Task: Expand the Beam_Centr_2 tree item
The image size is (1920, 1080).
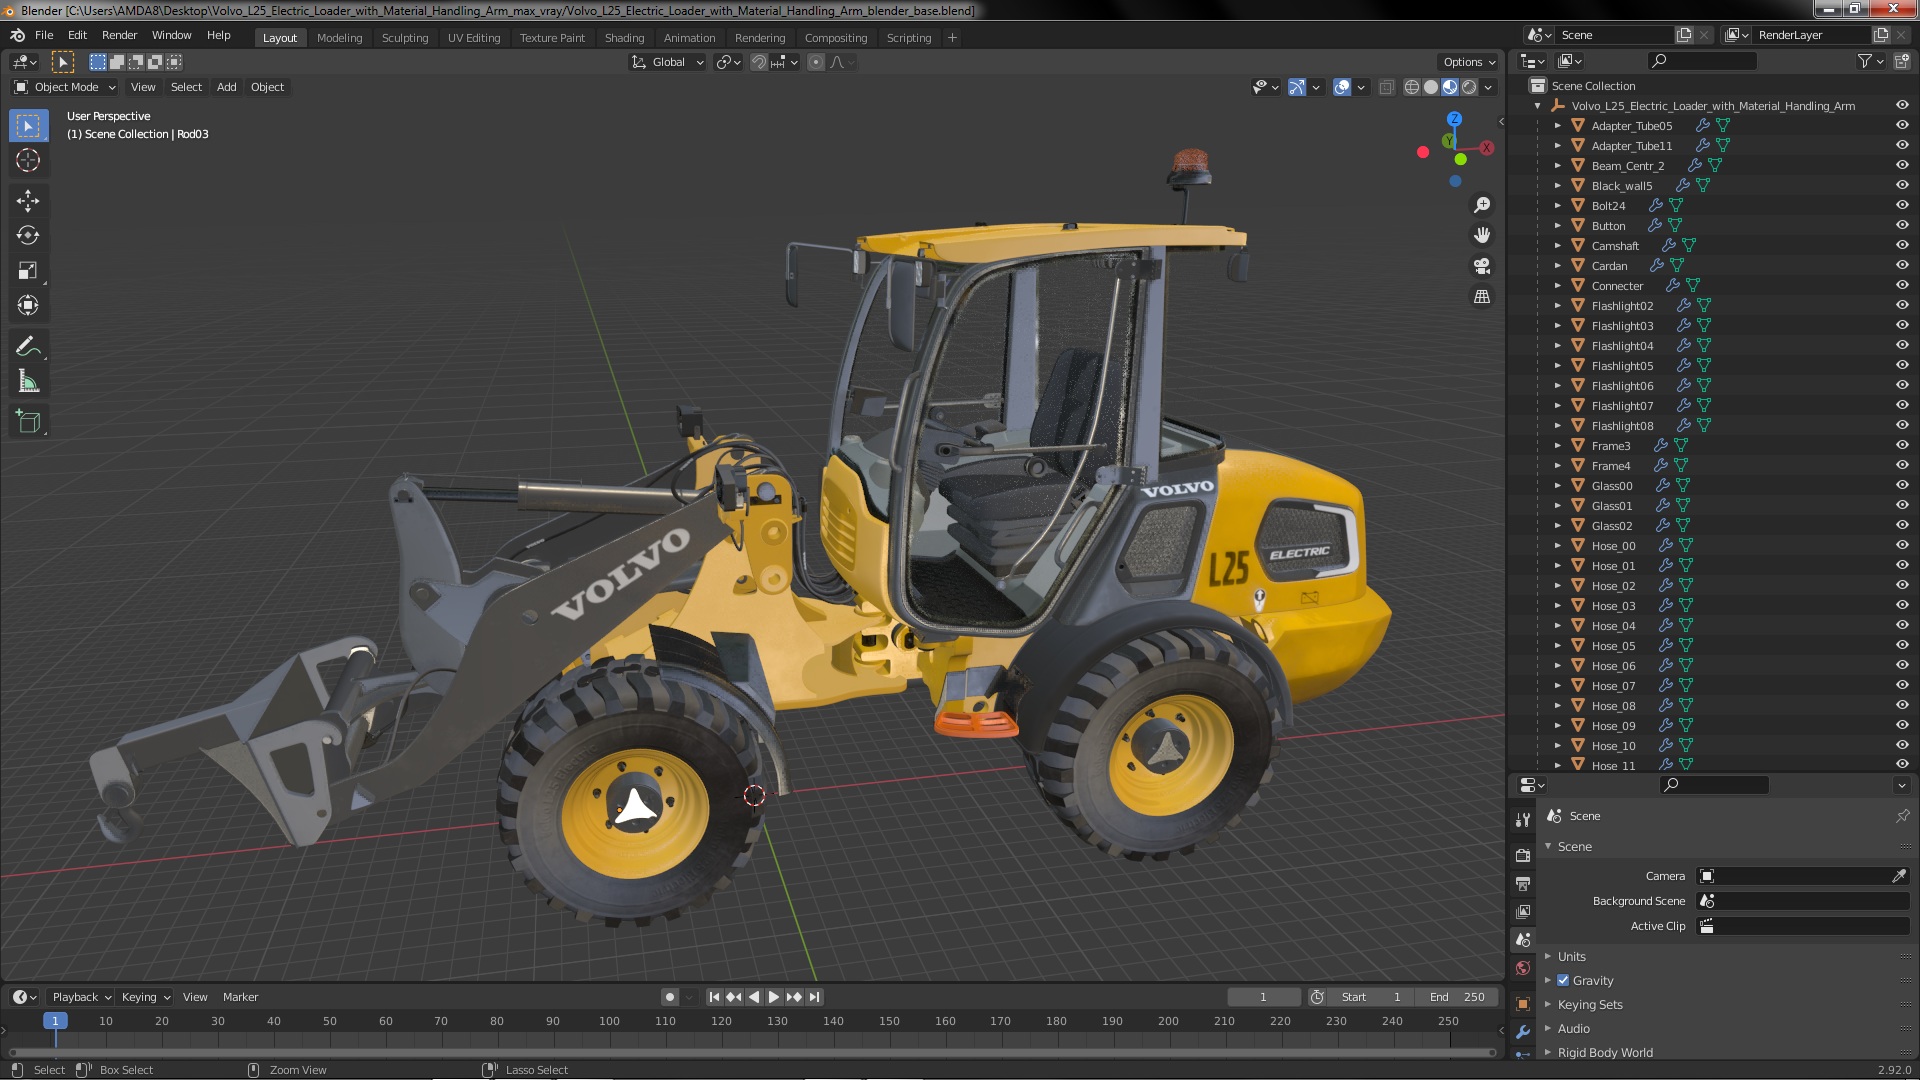Action: [1557, 166]
